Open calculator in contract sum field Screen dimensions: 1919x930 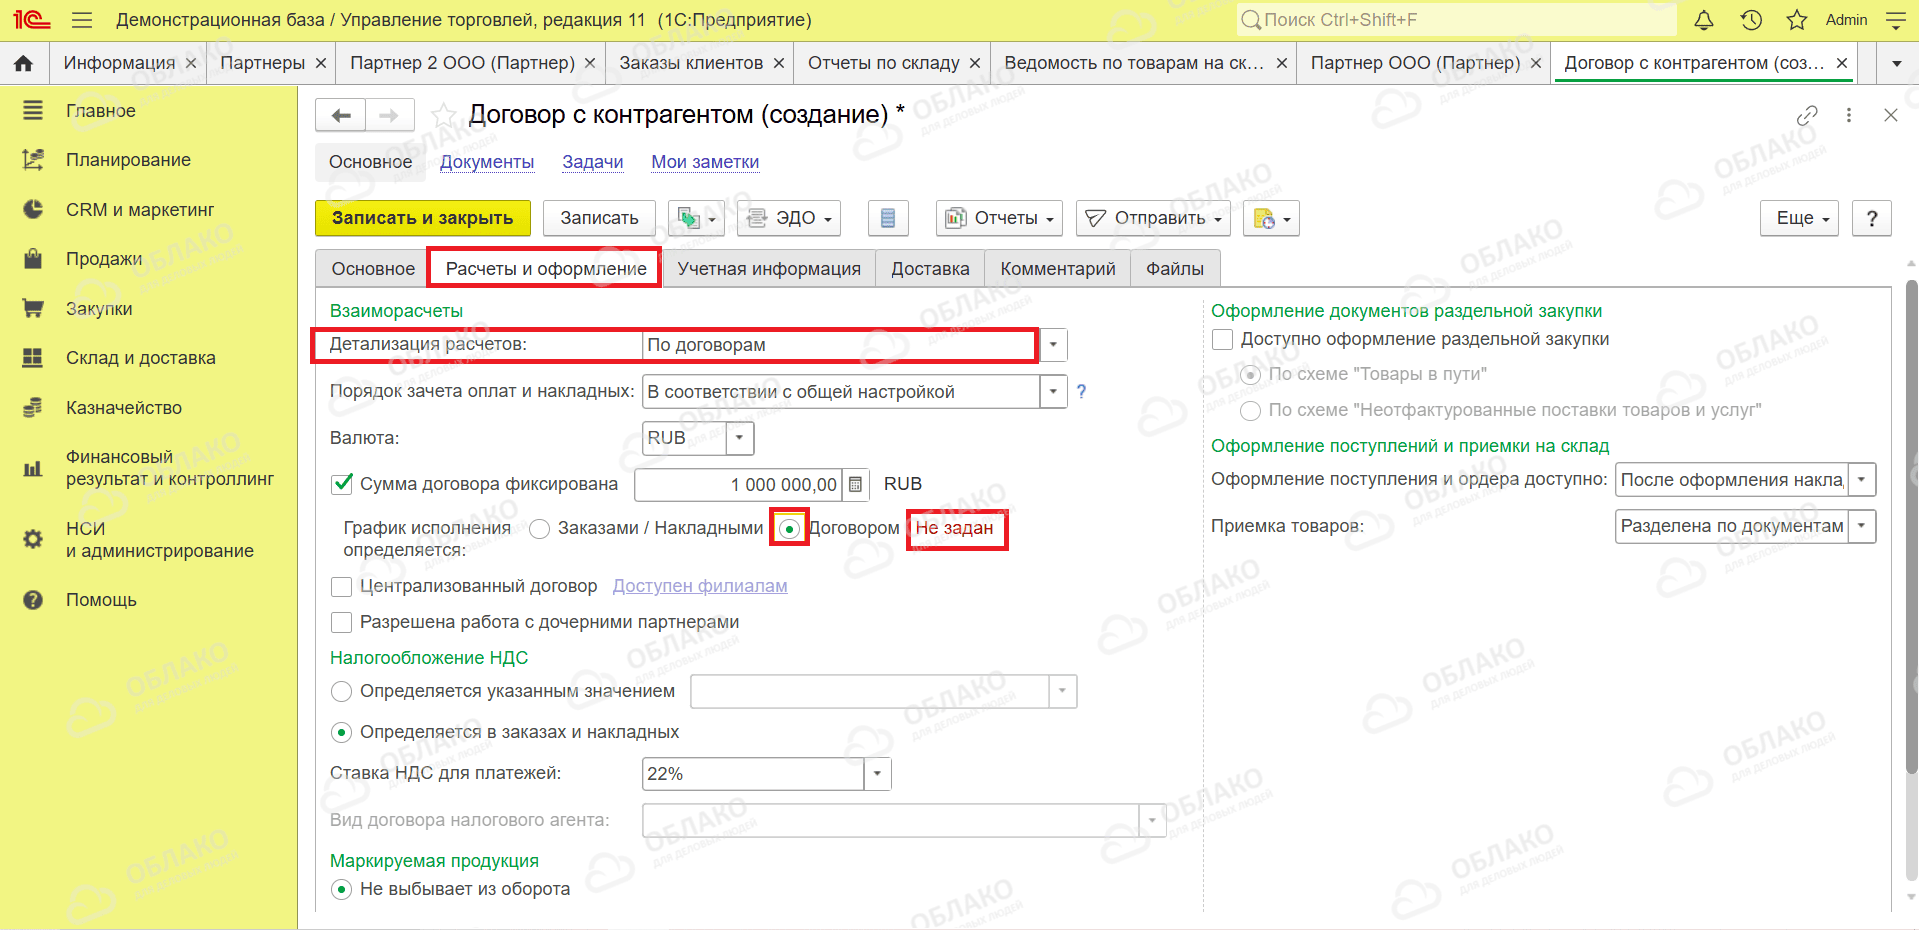855,485
